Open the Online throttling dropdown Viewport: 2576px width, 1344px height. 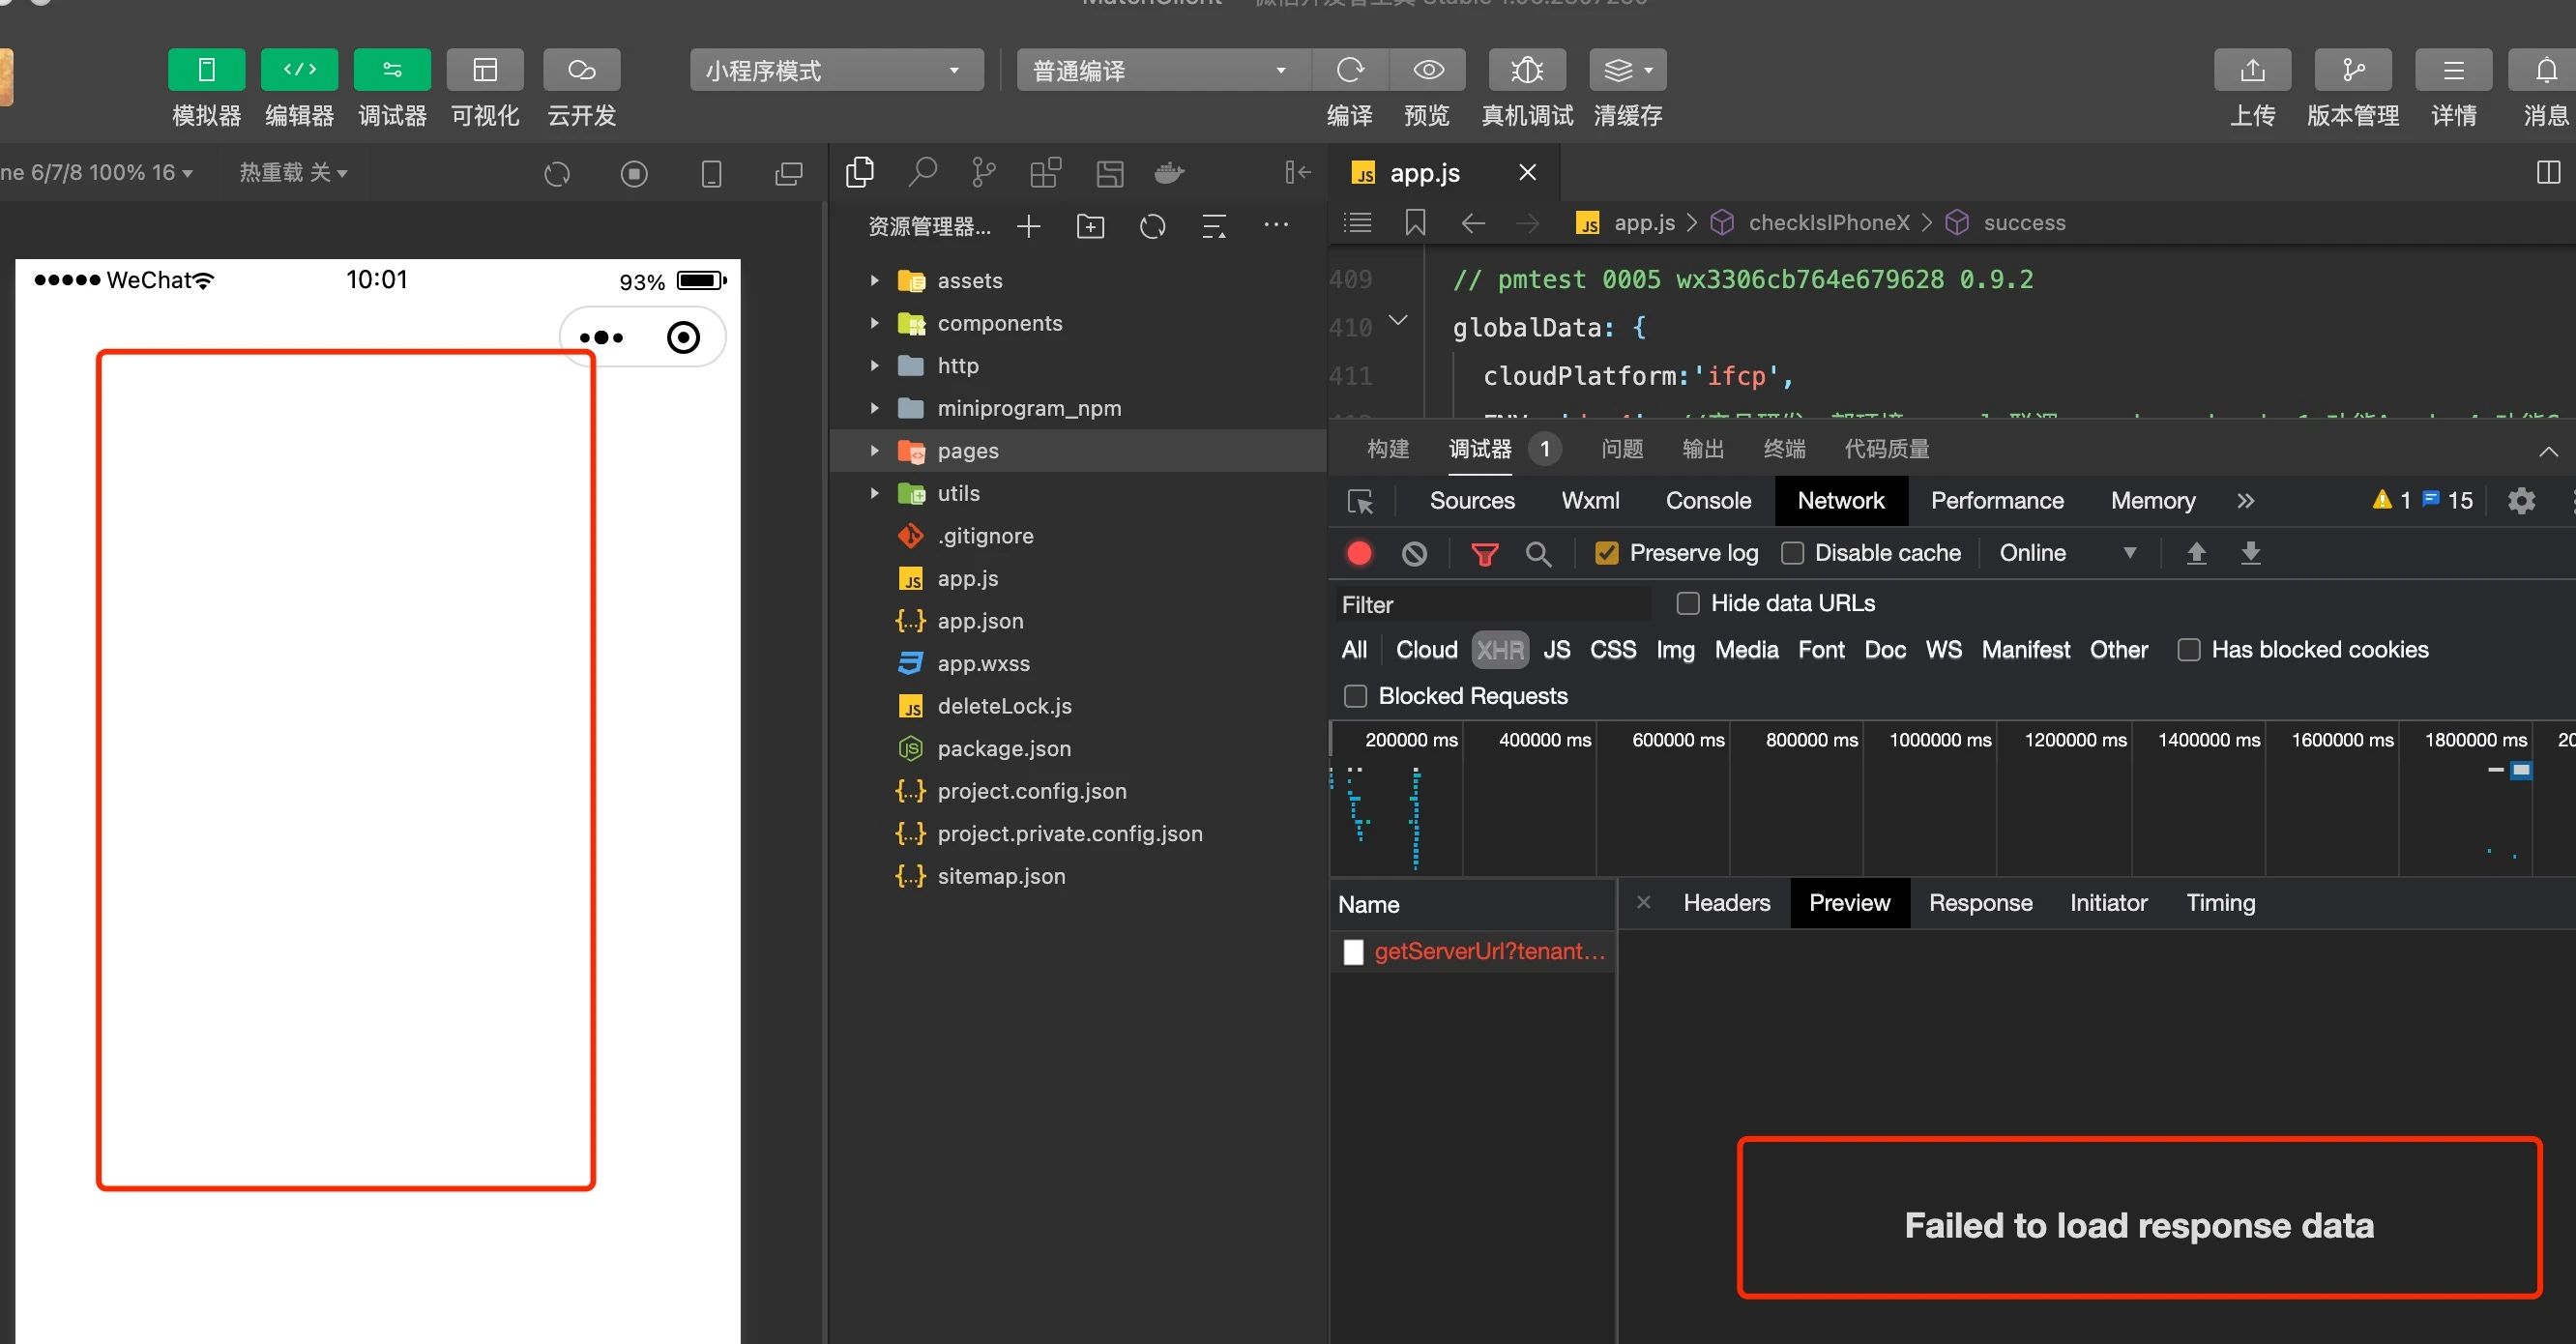(x=2066, y=553)
